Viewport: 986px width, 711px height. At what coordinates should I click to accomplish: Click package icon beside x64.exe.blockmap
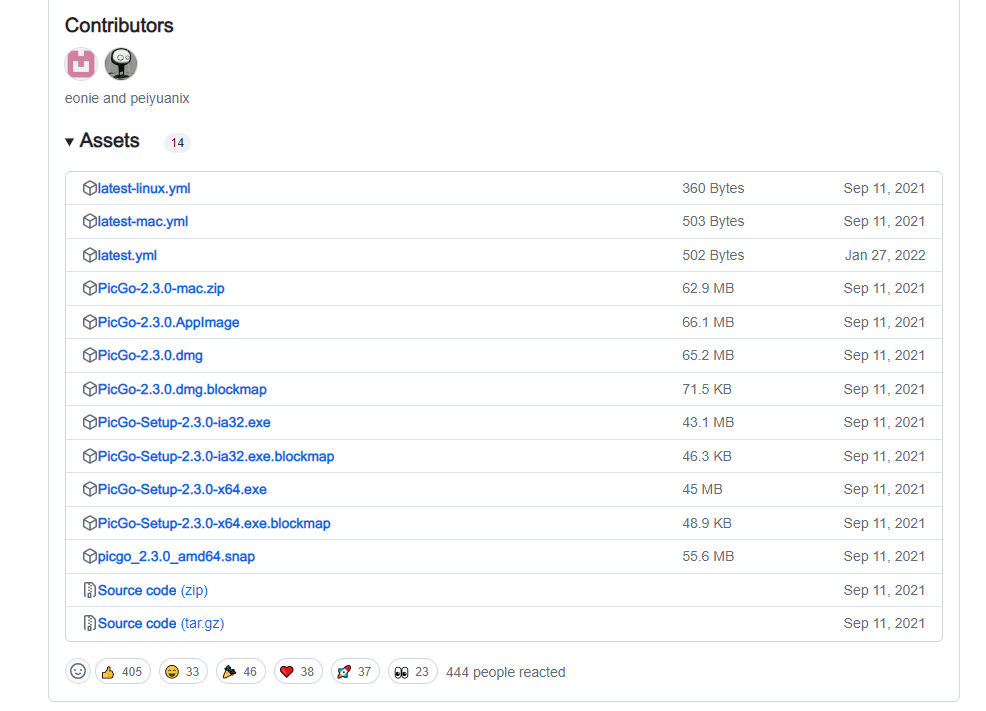click(89, 523)
